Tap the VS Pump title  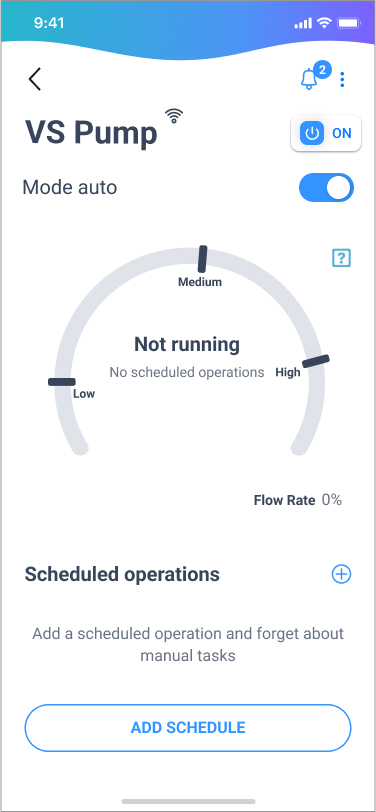[91, 133]
